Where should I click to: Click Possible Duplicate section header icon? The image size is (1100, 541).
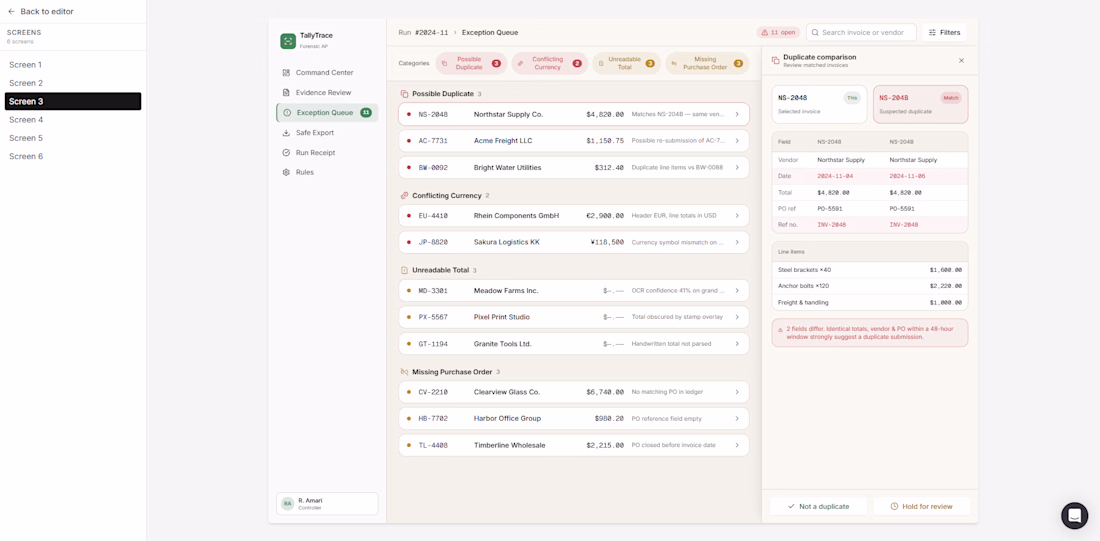point(404,93)
